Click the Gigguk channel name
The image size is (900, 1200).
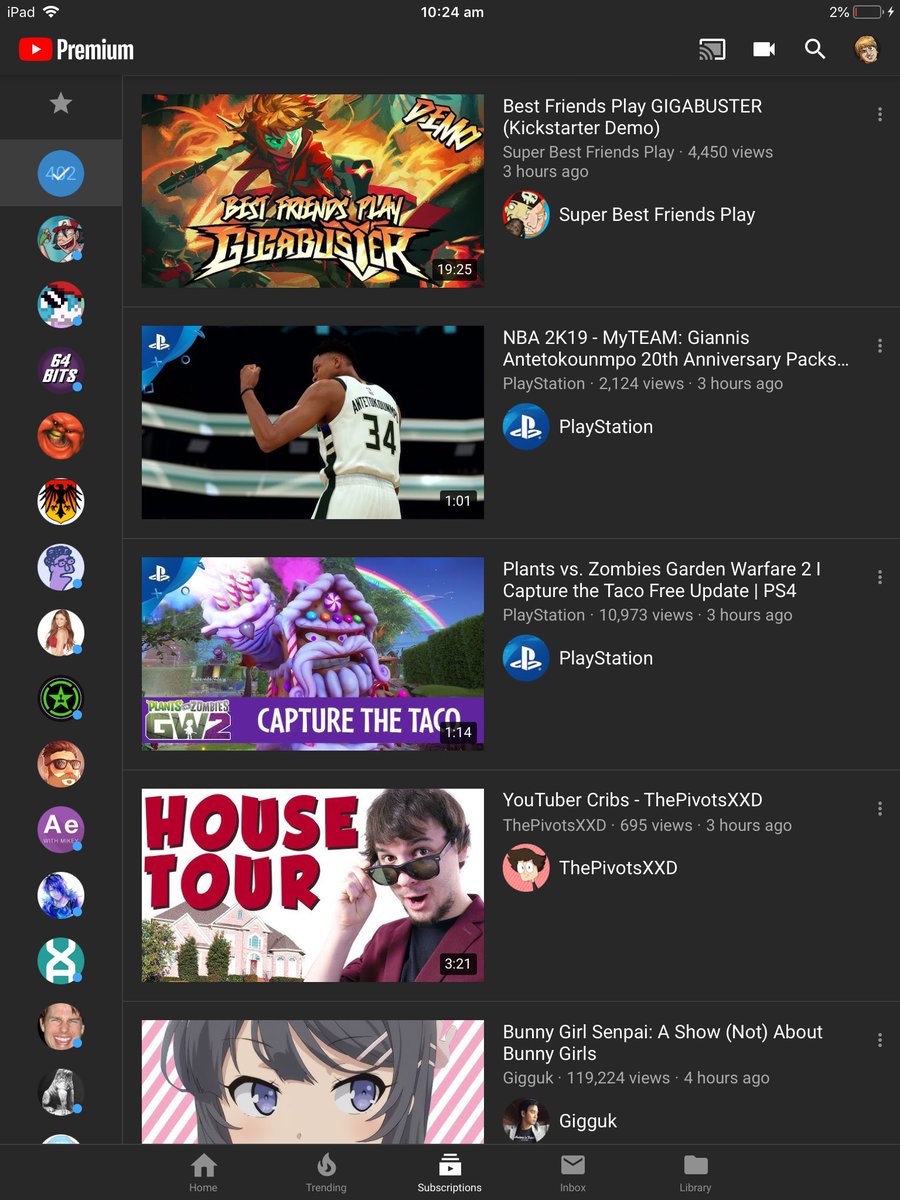[x=588, y=1121]
